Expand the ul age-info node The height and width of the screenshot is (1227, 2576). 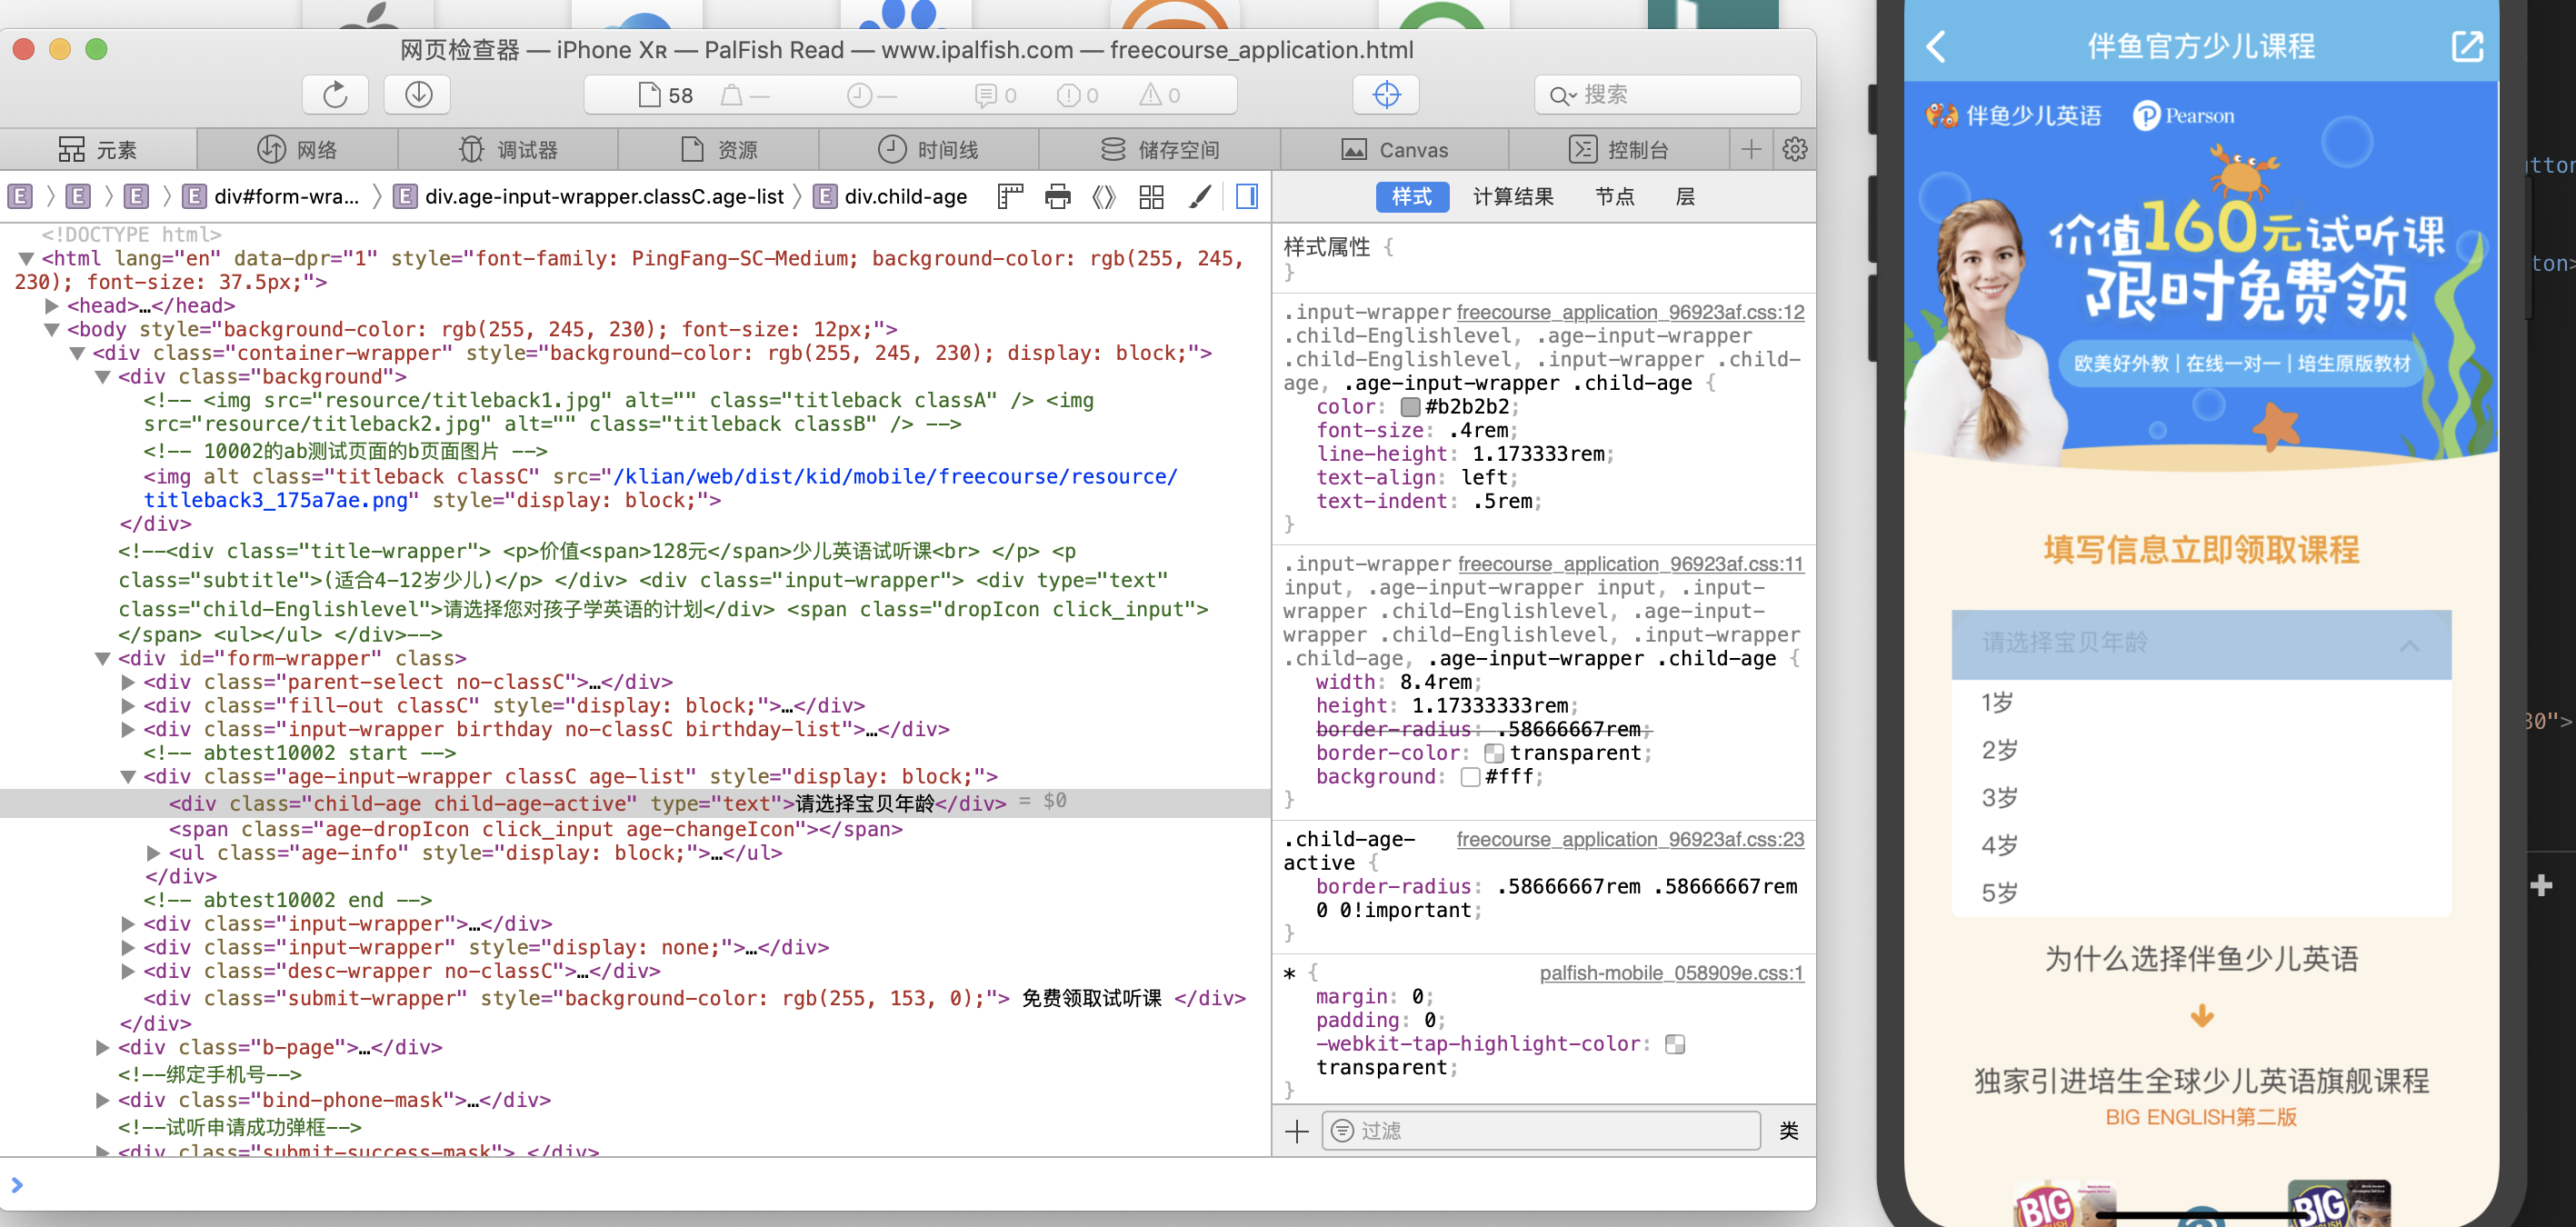(153, 853)
